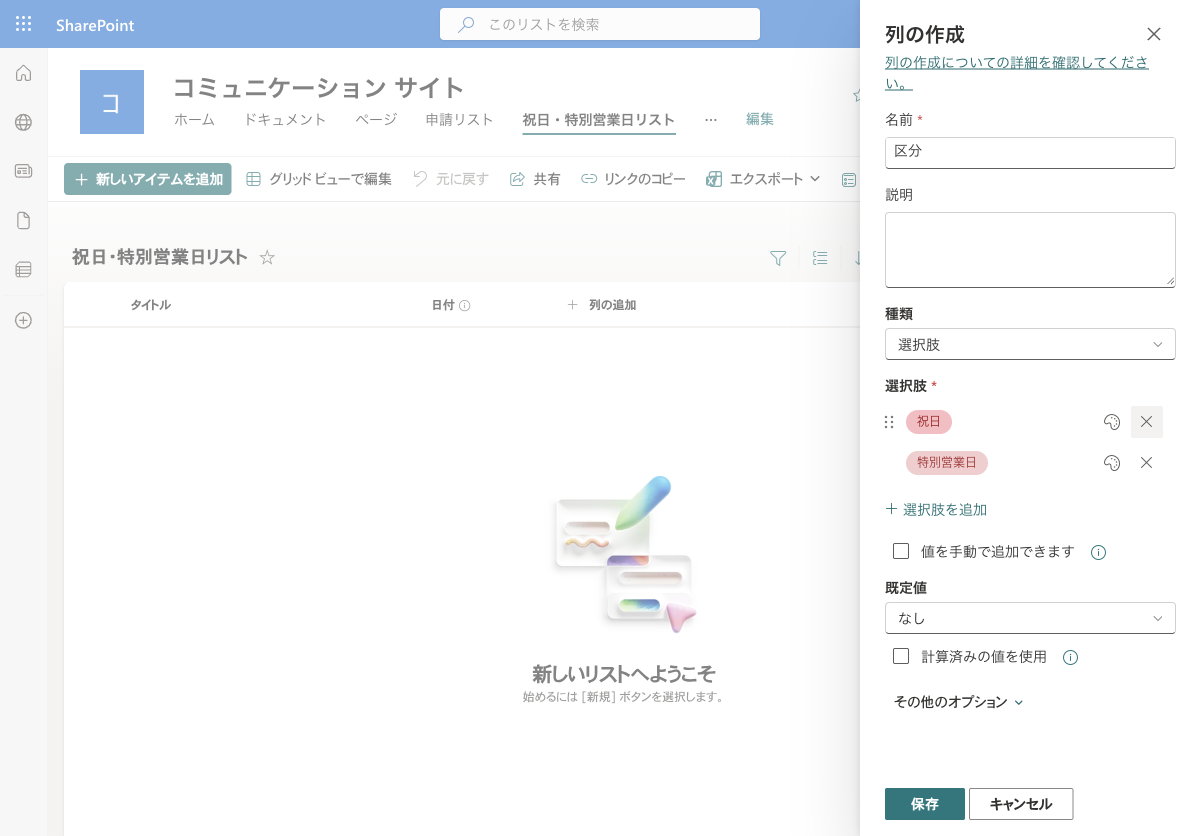Close the 列の作成 panel
Screen dimensions: 1200x836
tap(1154, 34)
